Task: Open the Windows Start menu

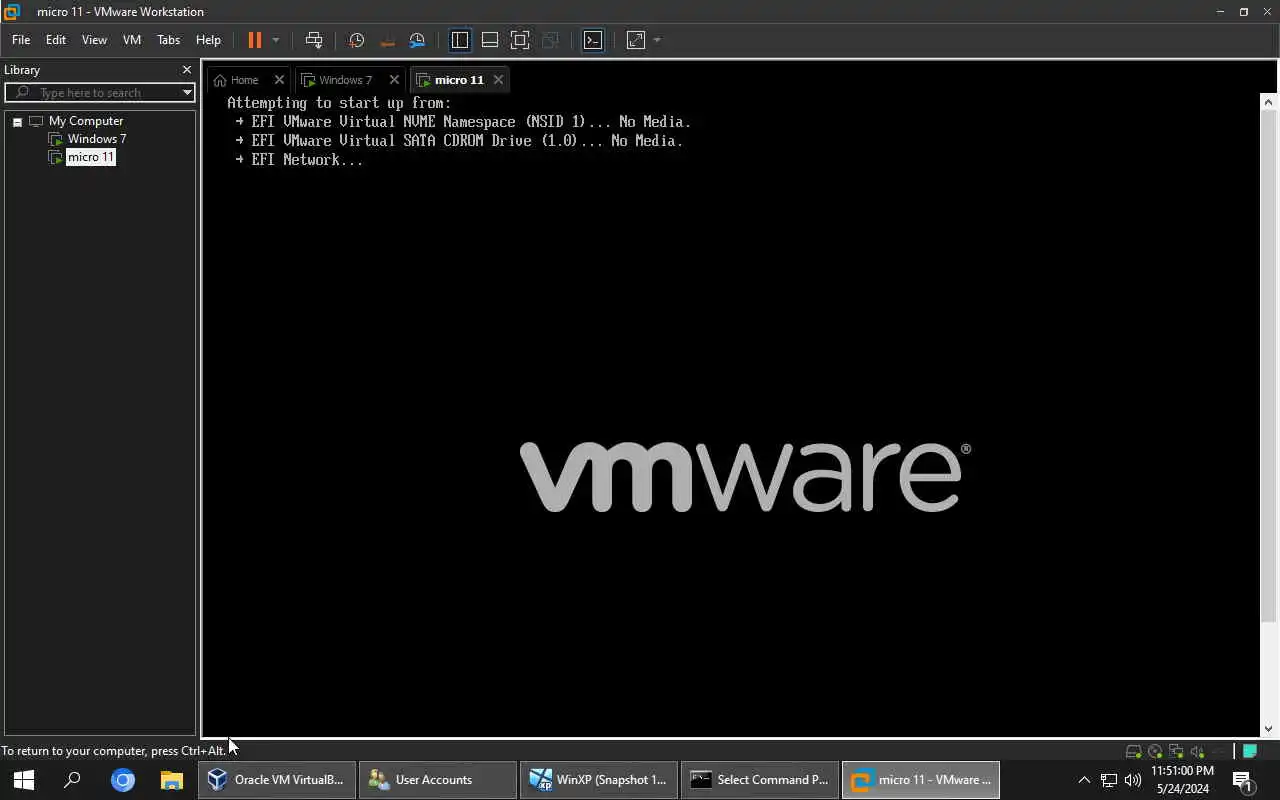Action: (x=24, y=780)
